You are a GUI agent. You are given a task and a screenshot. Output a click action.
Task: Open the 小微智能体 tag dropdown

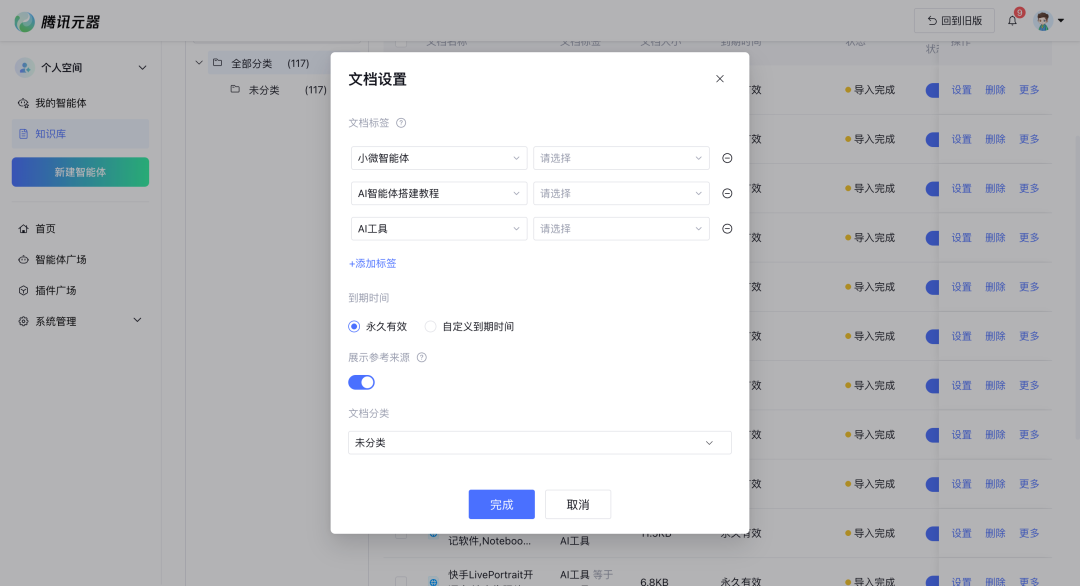point(439,158)
